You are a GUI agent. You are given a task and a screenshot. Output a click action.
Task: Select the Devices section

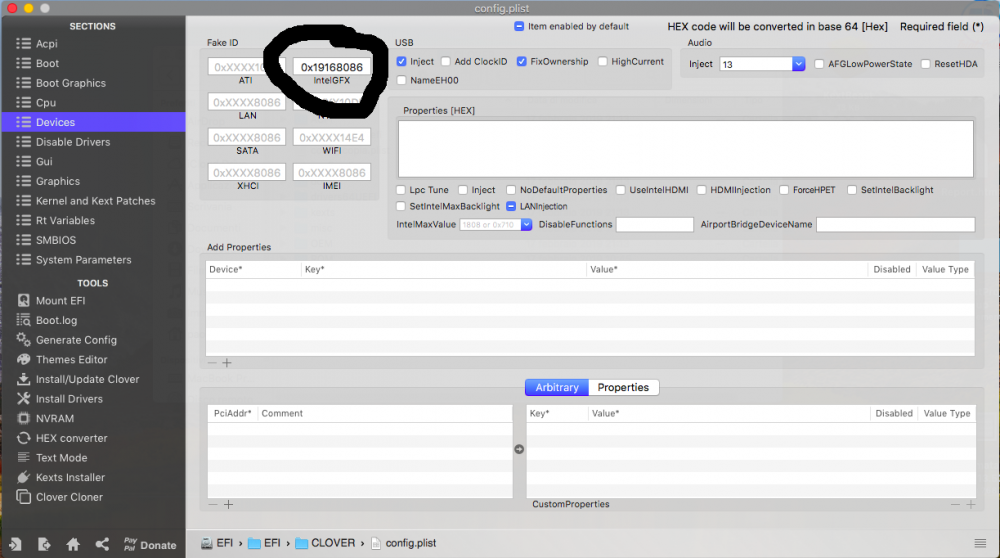[x=93, y=122]
